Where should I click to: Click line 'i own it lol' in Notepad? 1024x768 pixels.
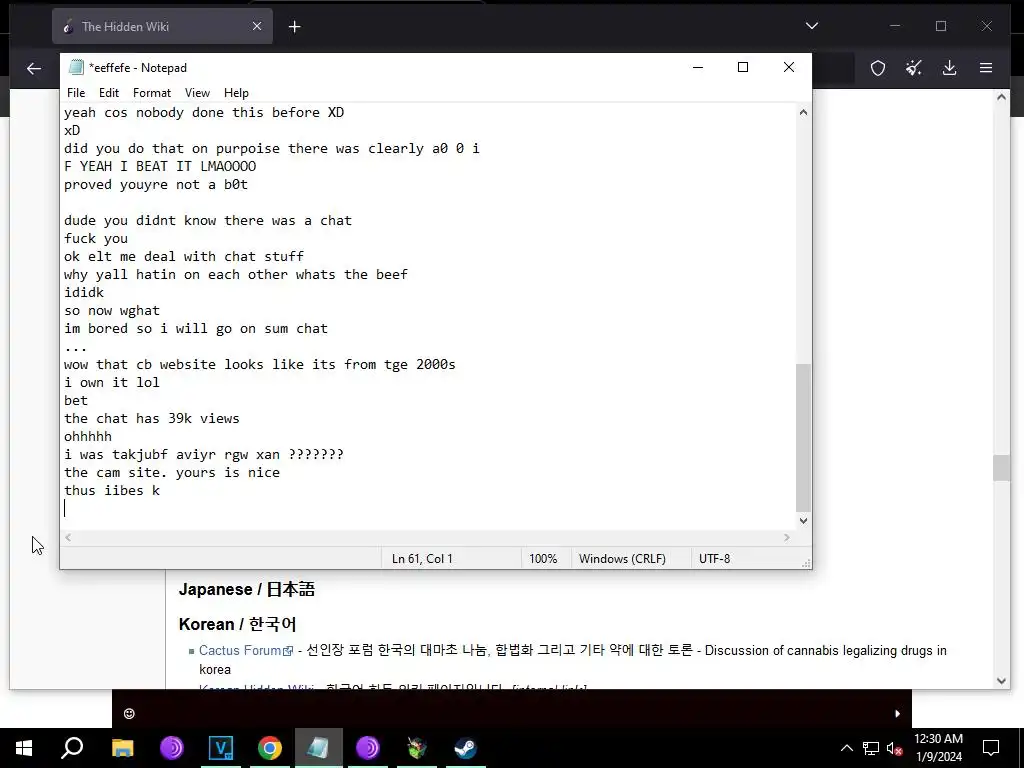pyautogui.click(x=112, y=383)
